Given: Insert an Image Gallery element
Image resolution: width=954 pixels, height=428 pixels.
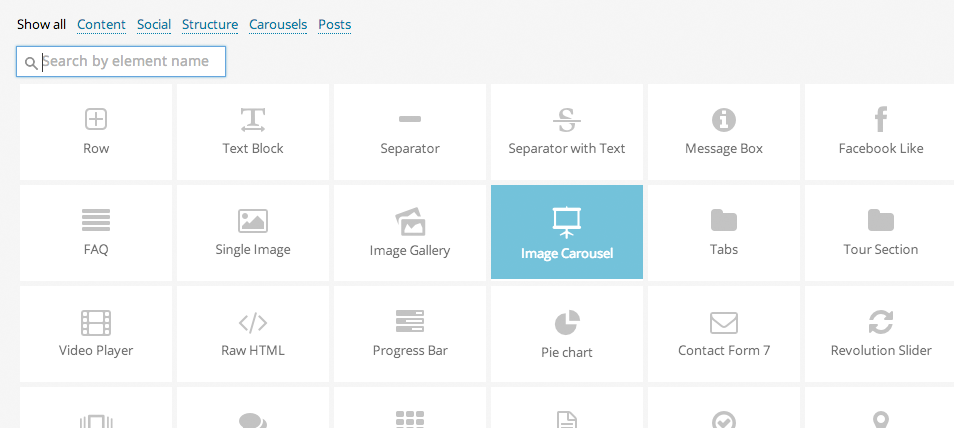Looking at the screenshot, I should click(x=410, y=232).
